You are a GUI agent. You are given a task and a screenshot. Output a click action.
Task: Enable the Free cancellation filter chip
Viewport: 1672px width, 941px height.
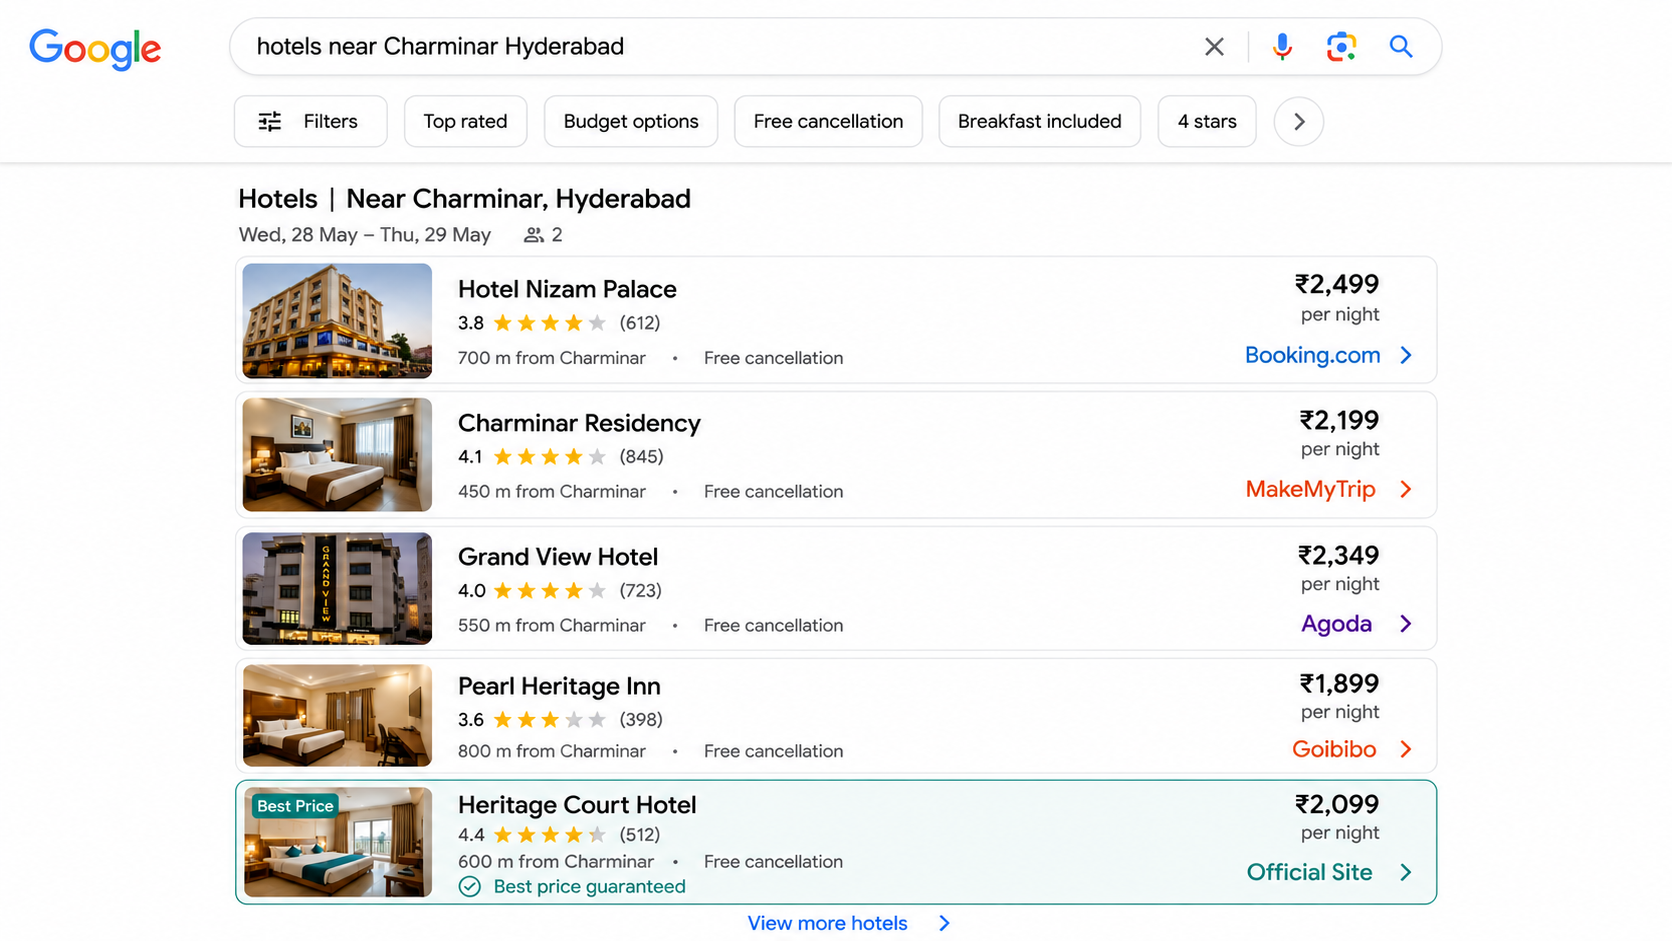828,121
